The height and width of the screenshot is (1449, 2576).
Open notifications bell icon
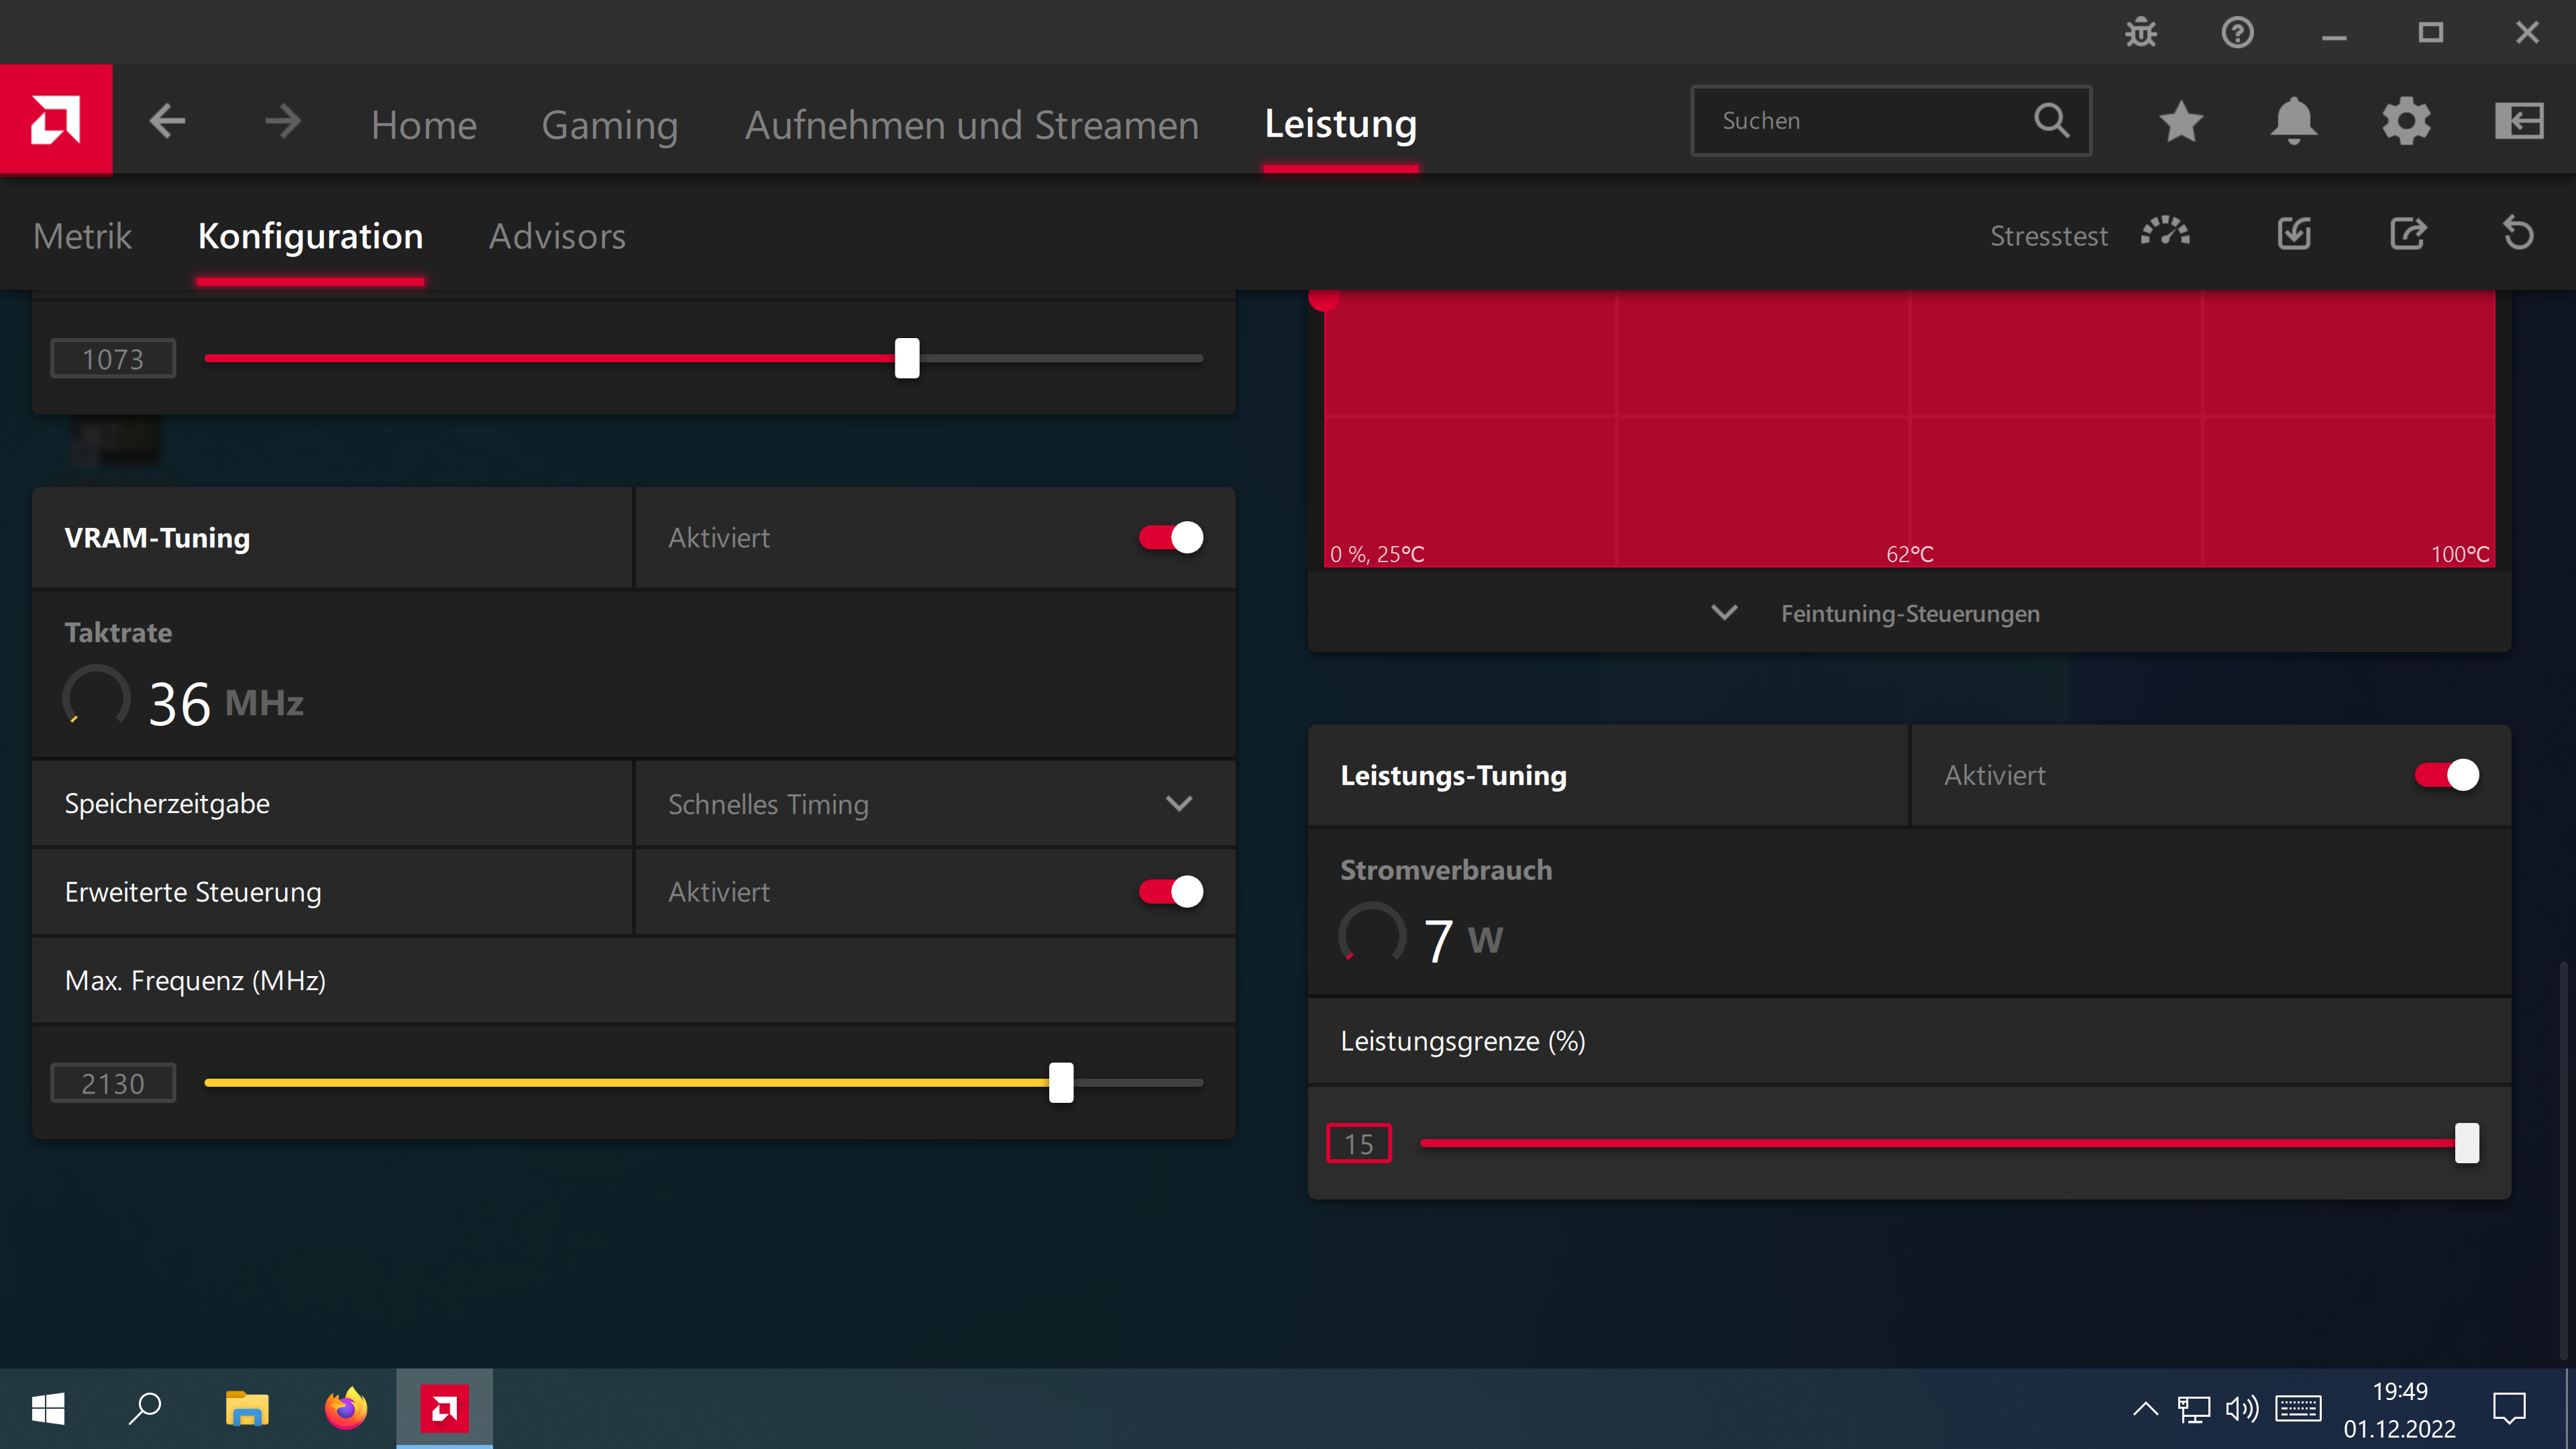point(2294,122)
